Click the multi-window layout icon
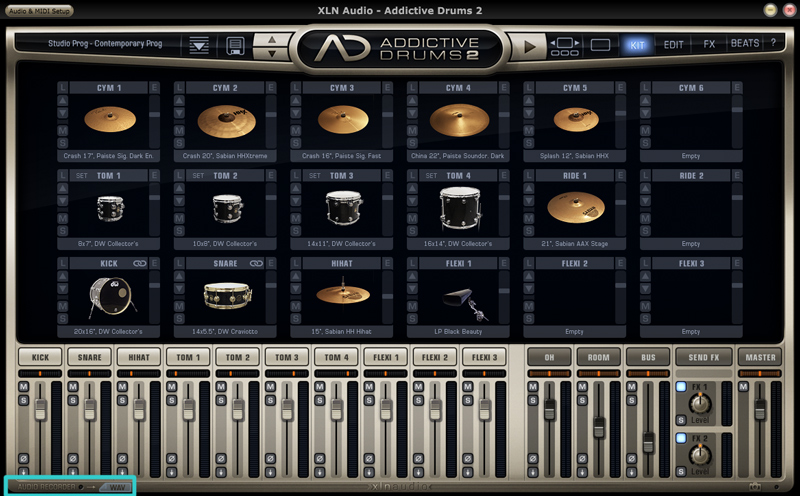This screenshot has height=496, width=800. [x=564, y=46]
